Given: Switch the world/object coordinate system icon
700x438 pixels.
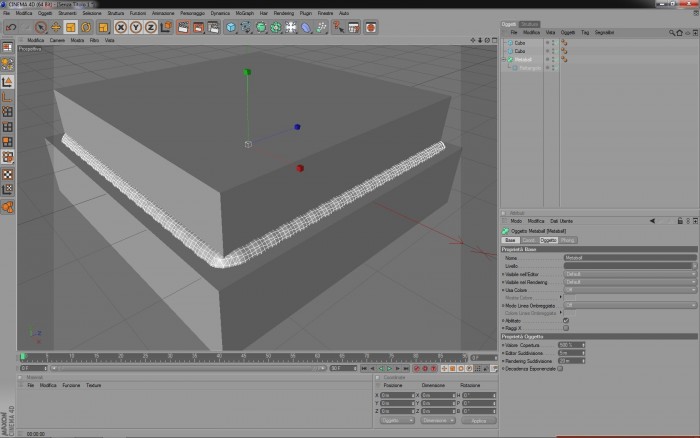Looking at the screenshot, I should click(x=166, y=27).
